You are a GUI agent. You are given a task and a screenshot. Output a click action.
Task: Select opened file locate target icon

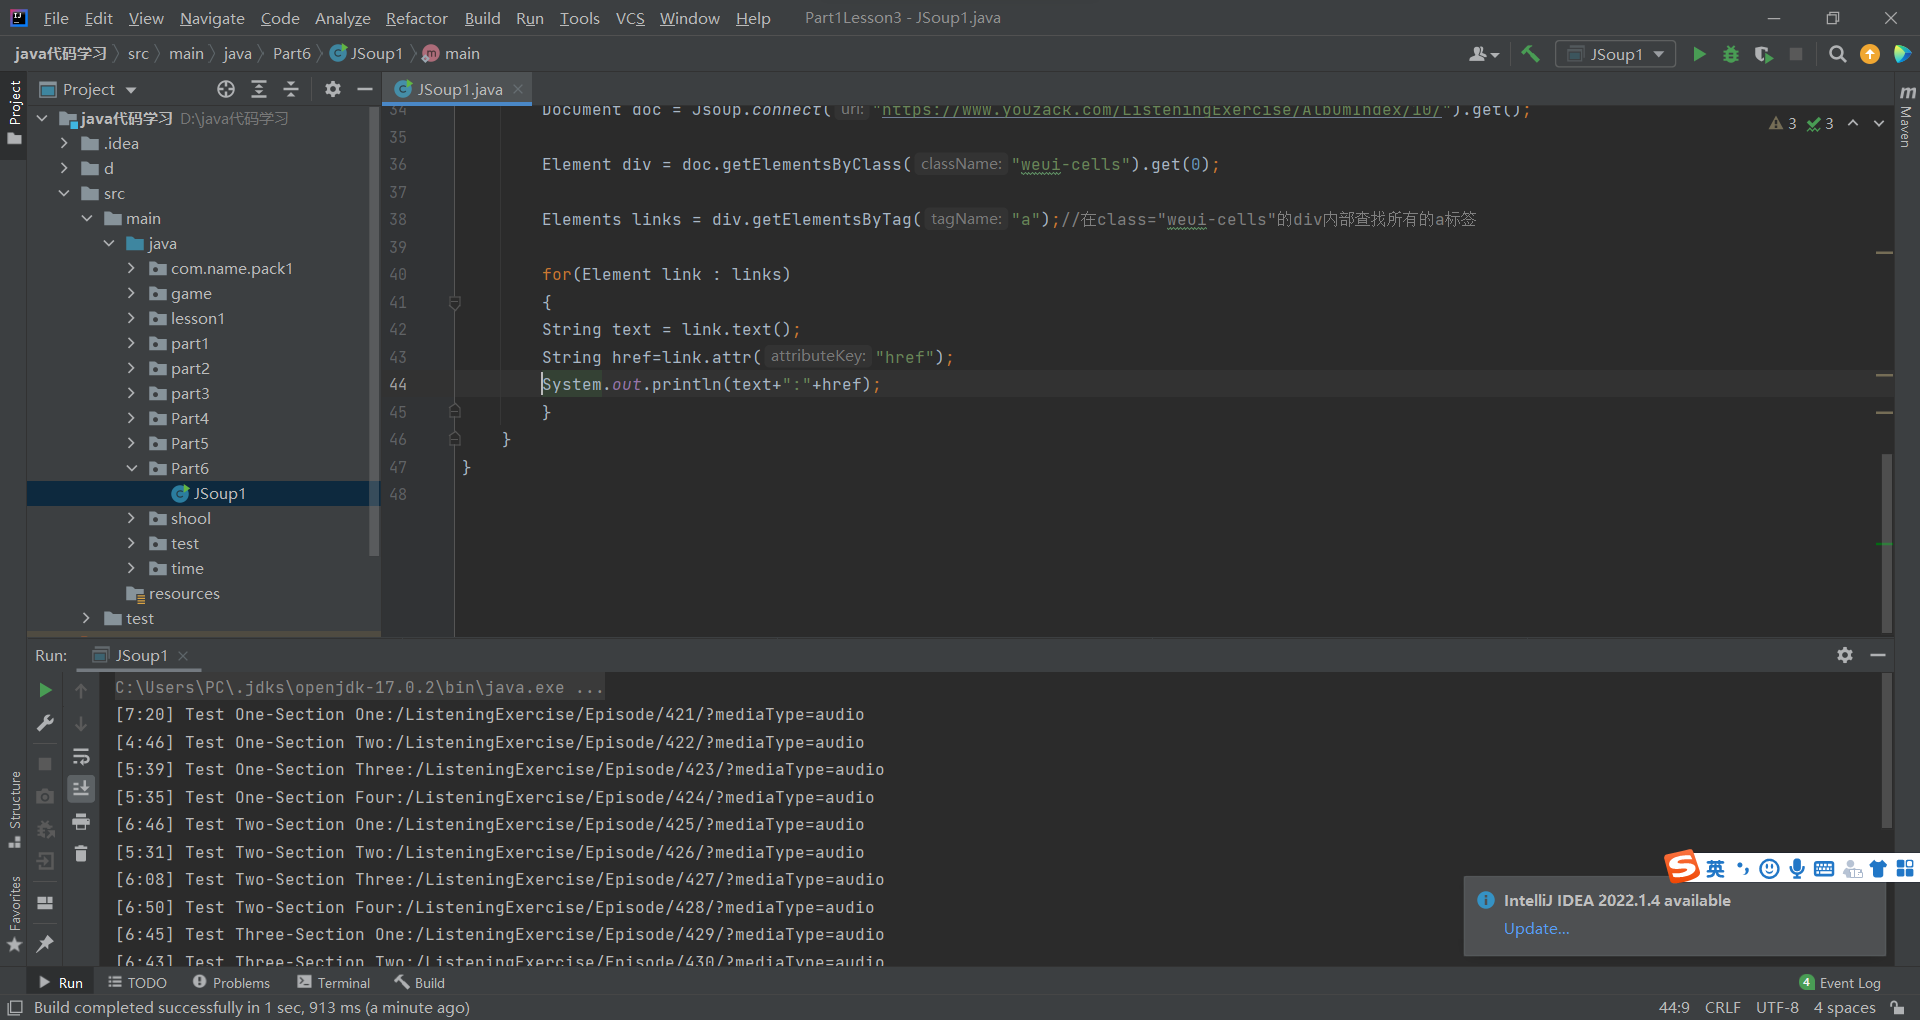tap(226, 89)
